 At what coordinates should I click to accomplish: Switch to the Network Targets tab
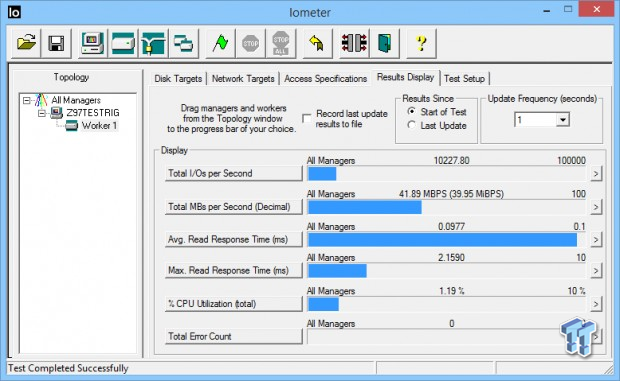[x=243, y=79]
